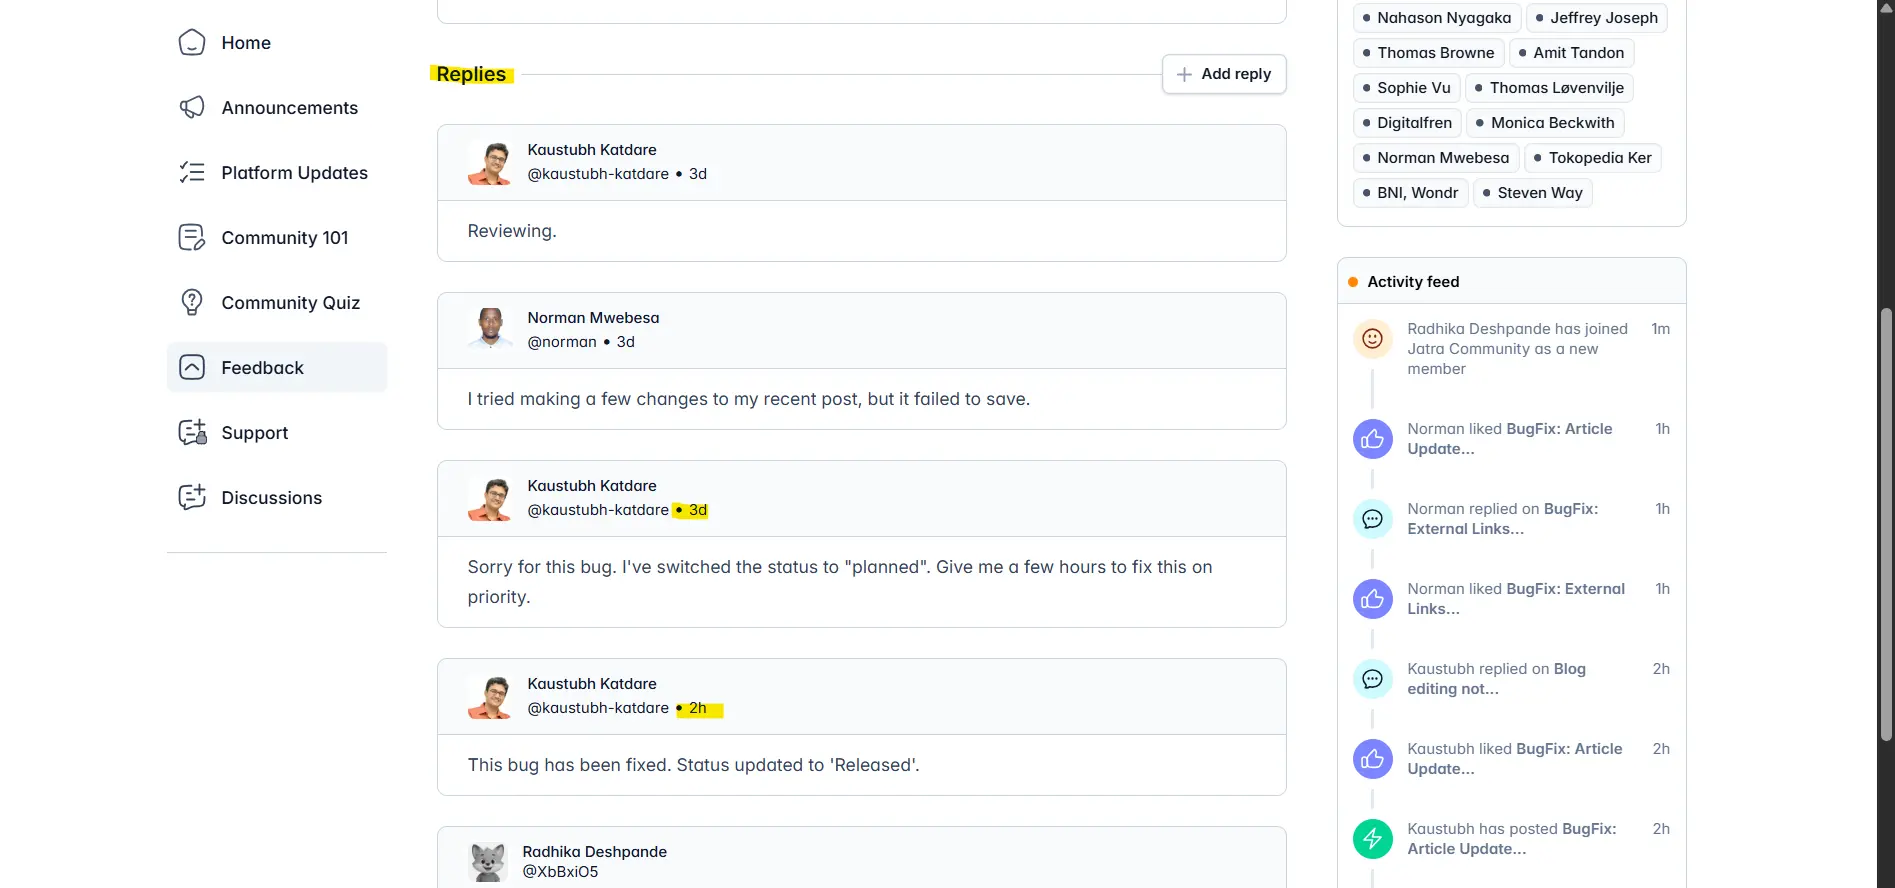Click the Announcements megaphone icon
1895x888 pixels.
pos(192,108)
